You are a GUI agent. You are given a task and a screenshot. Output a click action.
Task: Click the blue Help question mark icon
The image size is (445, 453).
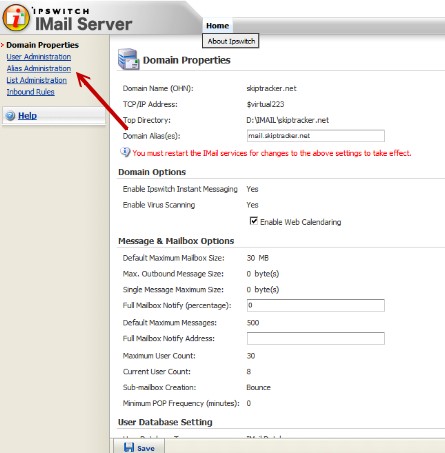[x=11, y=116]
